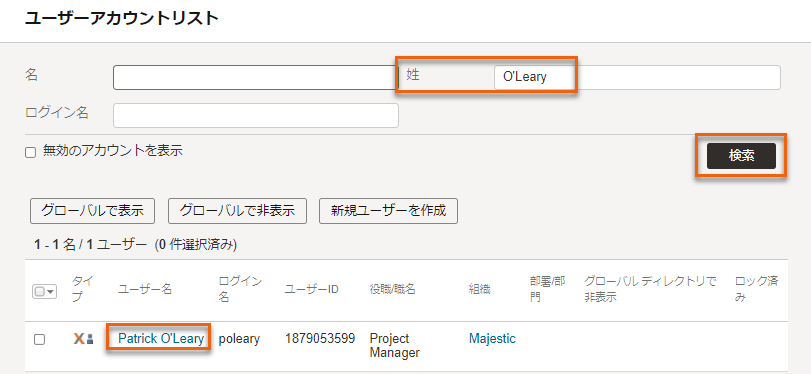
Task: Click the 検索 search button
Action: (x=741, y=156)
